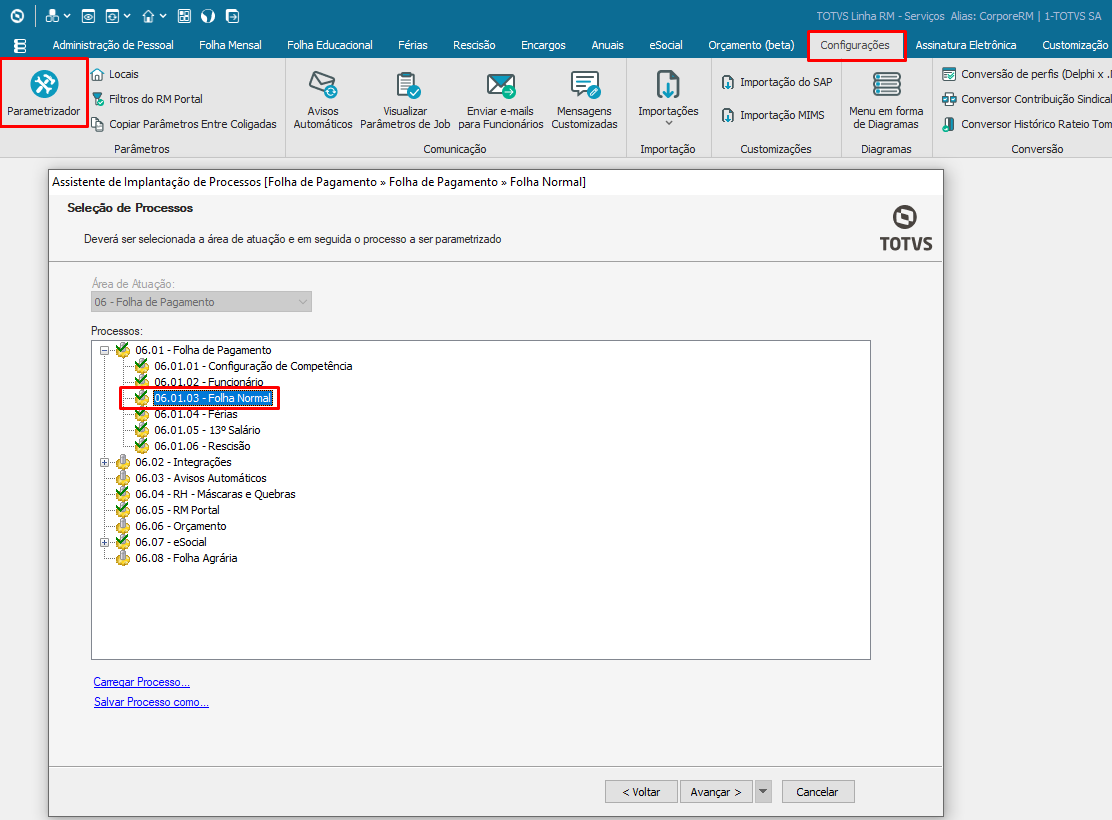The height and width of the screenshot is (820, 1112).
Task: Select 06.01.04 - Férias in the tree
Action: point(196,414)
